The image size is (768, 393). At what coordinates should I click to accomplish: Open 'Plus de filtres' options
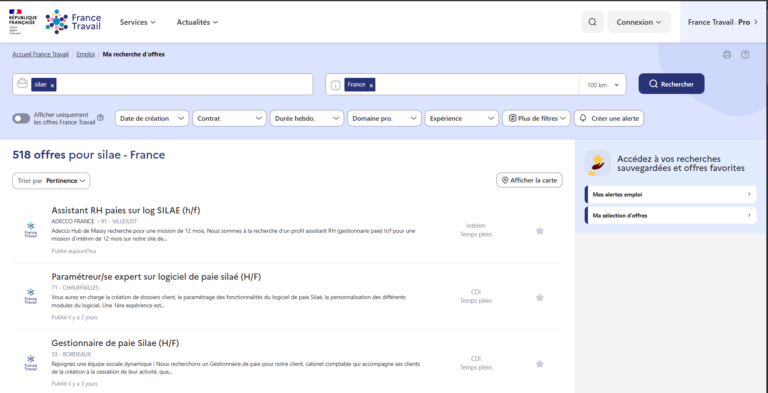tap(536, 118)
